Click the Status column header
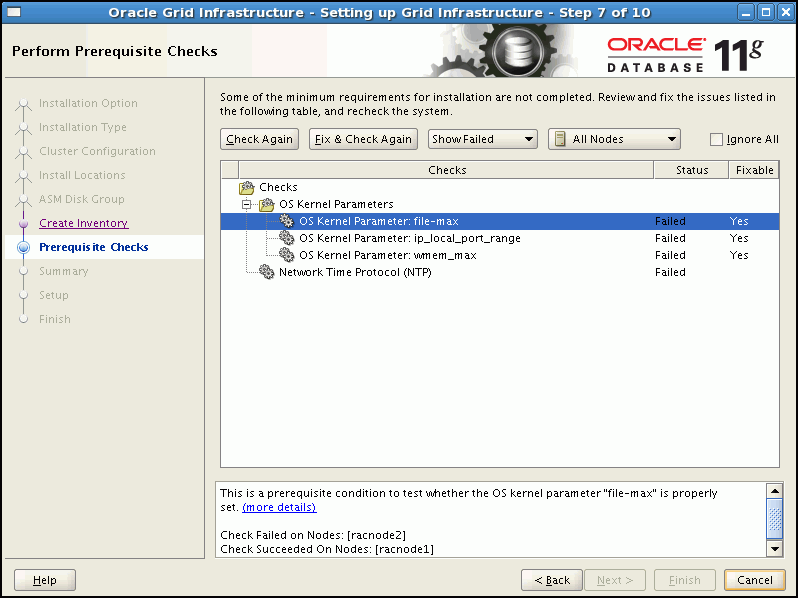 691,170
